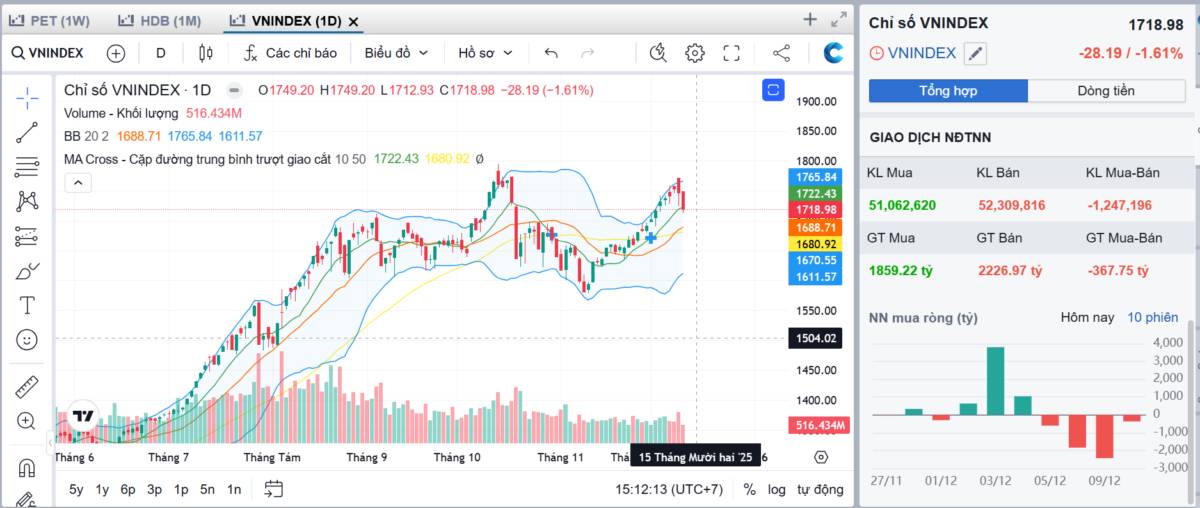Toggle the tự động auto scale

820,489
